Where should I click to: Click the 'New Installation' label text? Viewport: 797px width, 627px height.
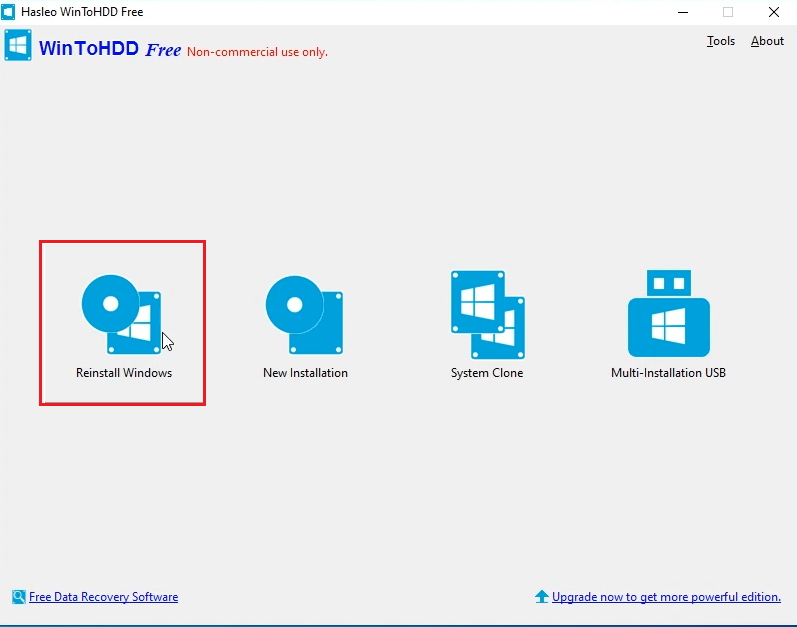(305, 372)
